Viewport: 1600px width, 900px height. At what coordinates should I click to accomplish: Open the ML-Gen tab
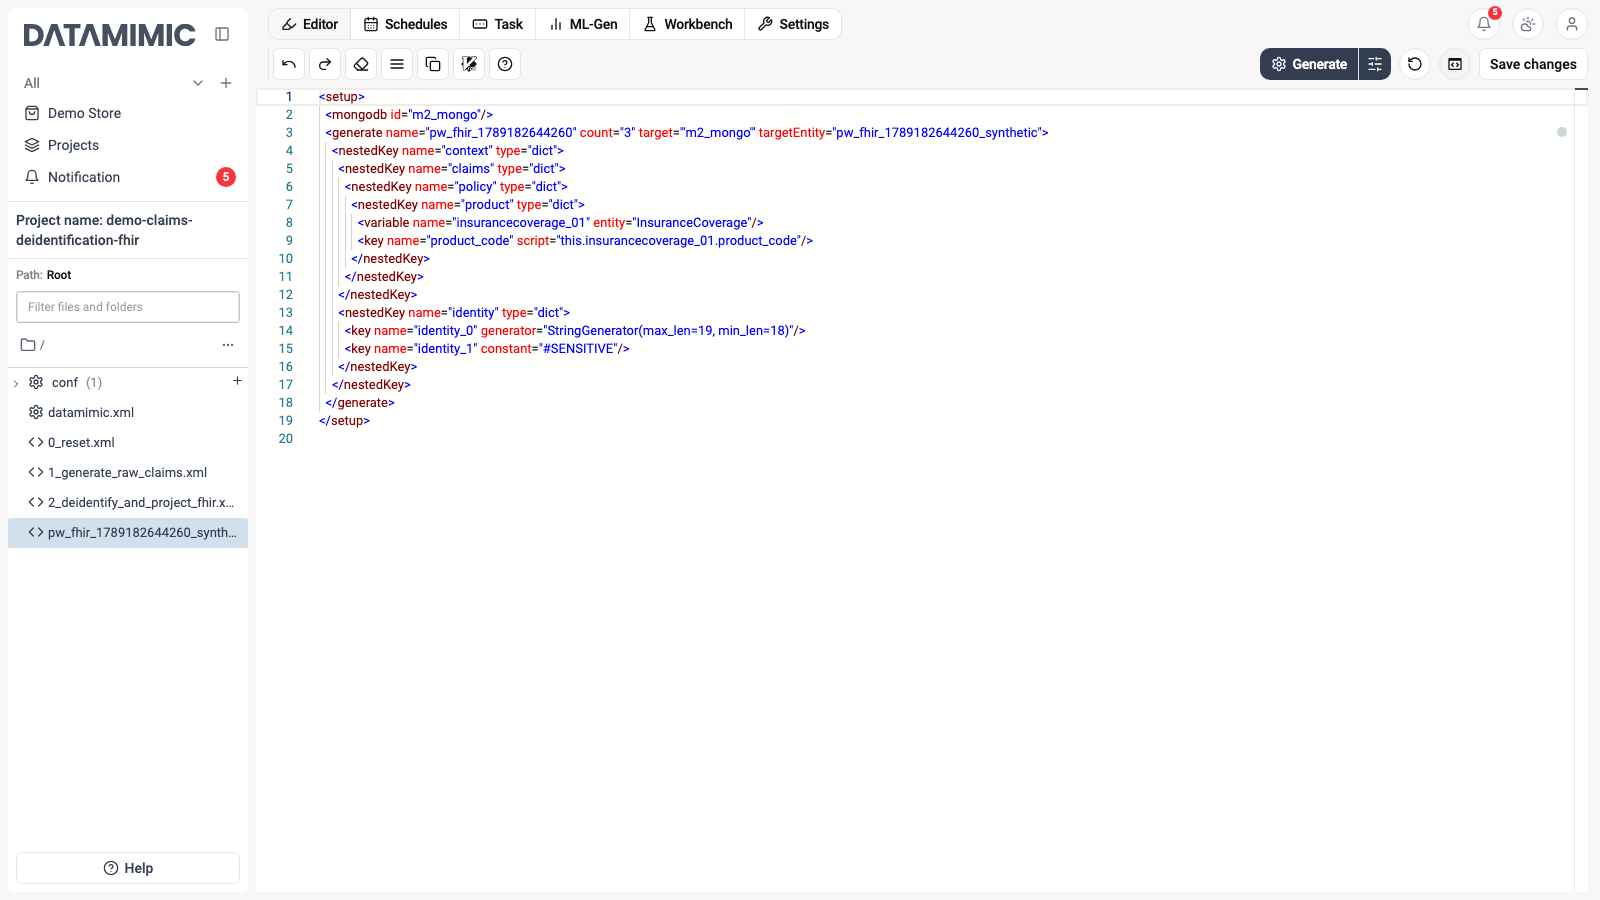(583, 24)
